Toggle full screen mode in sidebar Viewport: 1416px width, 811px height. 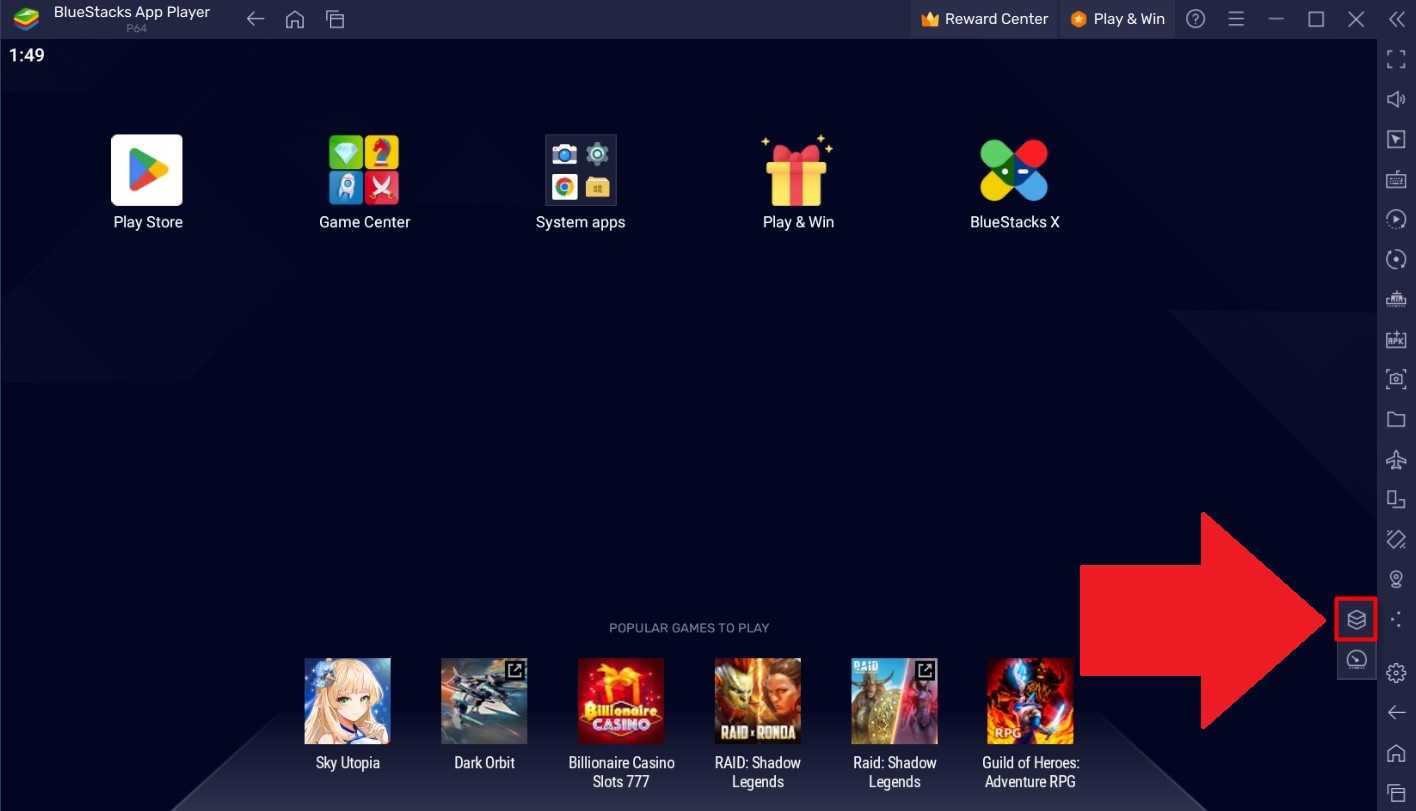click(x=1396, y=59)
